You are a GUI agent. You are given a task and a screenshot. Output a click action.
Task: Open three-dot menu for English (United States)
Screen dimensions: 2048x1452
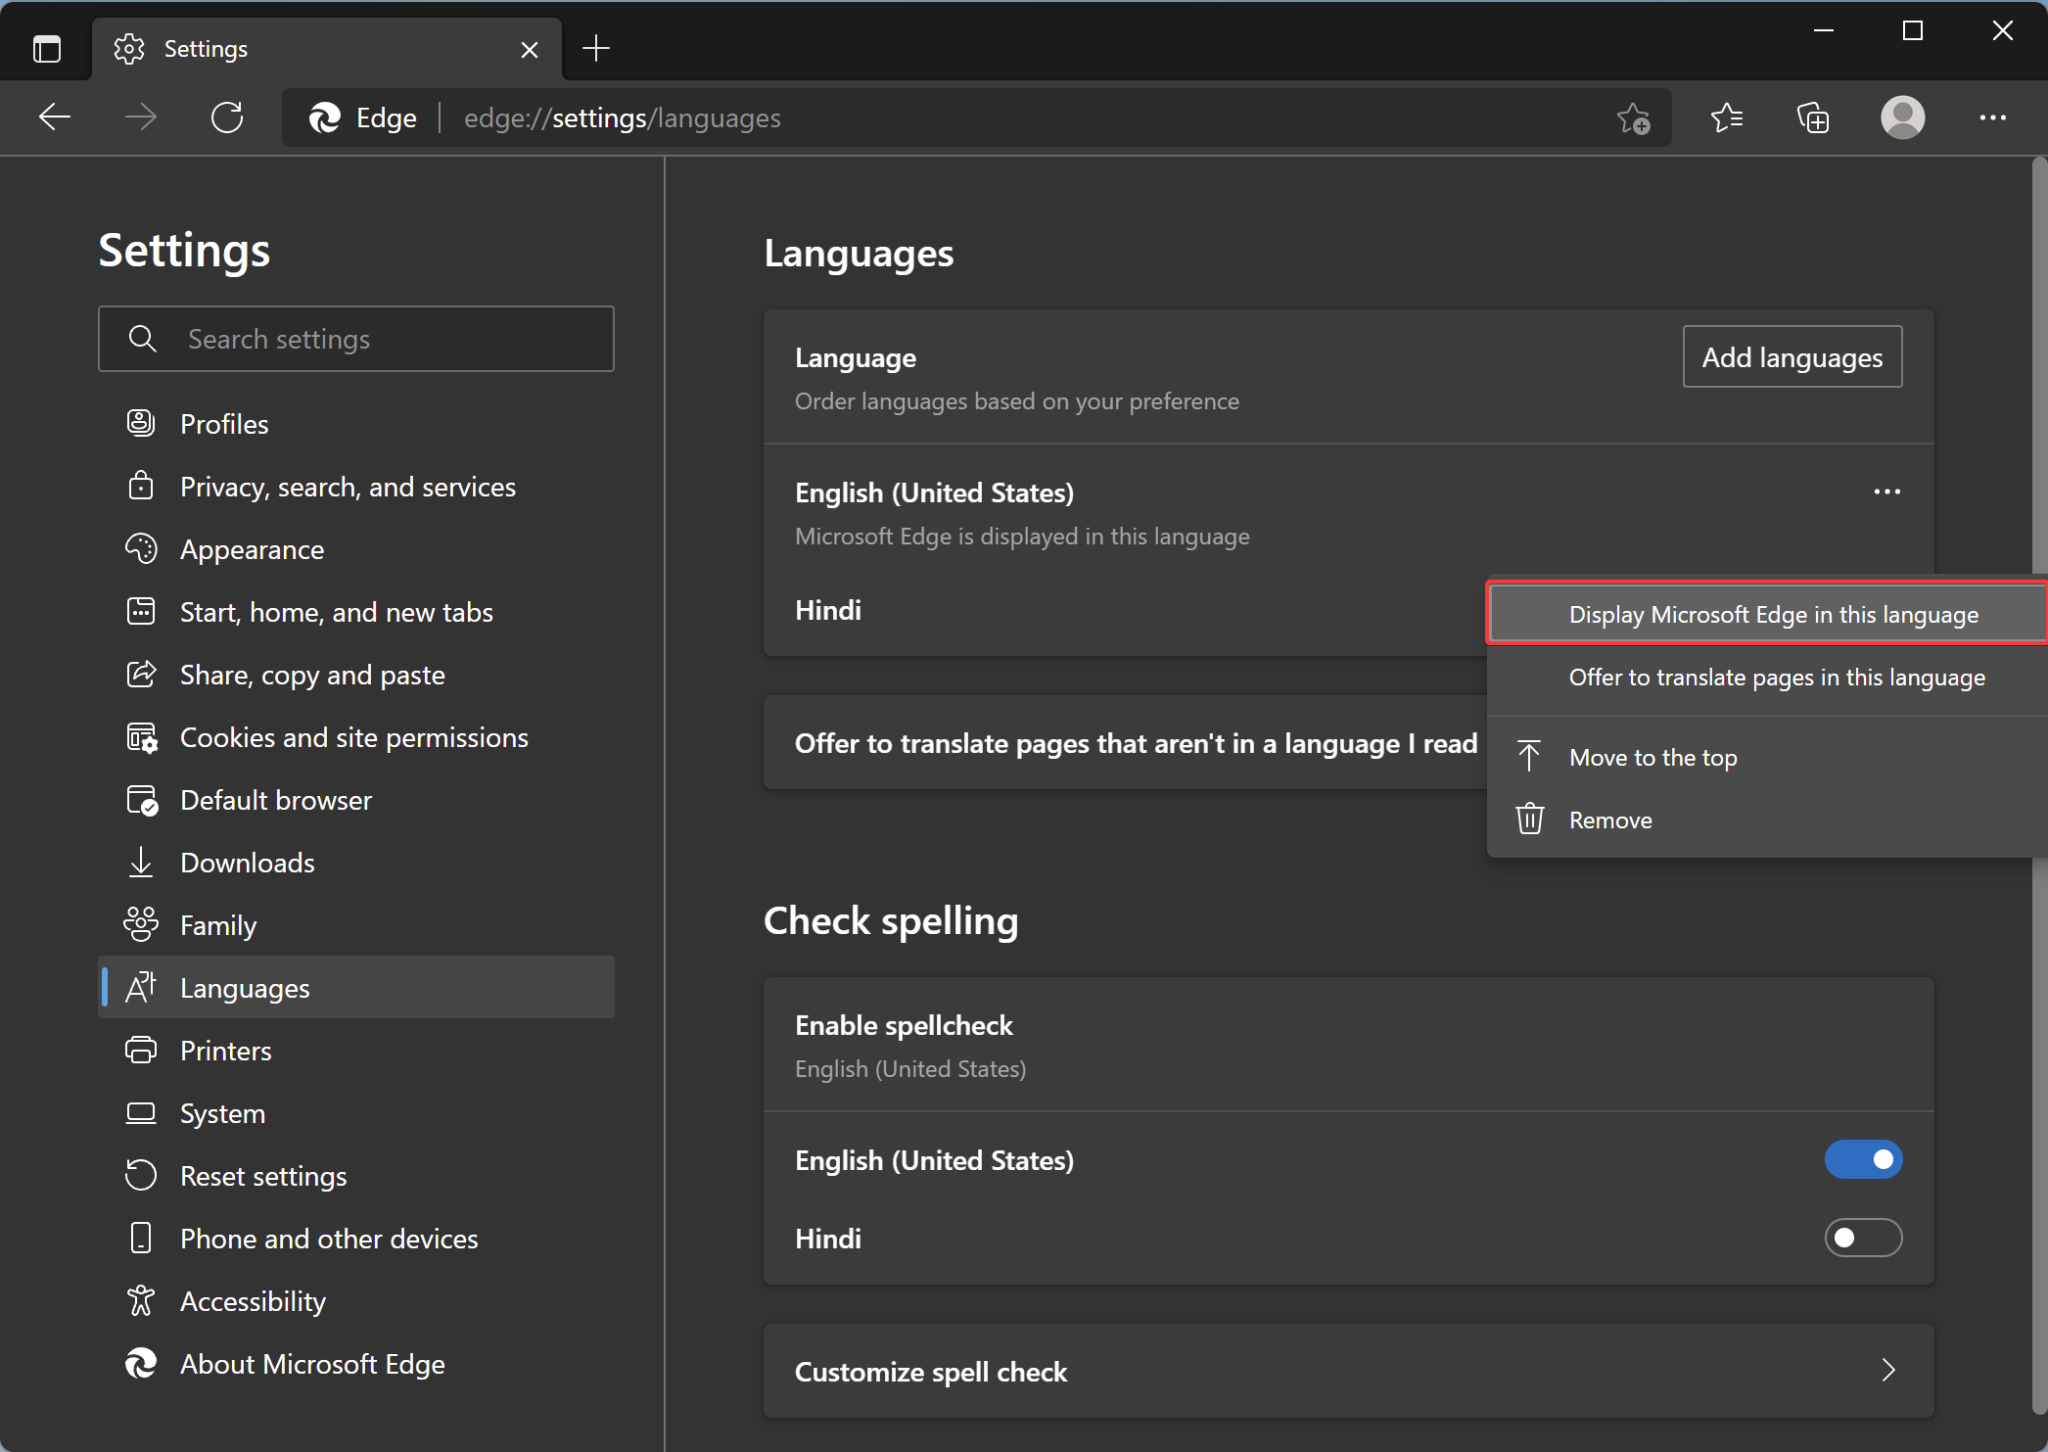1886,492
